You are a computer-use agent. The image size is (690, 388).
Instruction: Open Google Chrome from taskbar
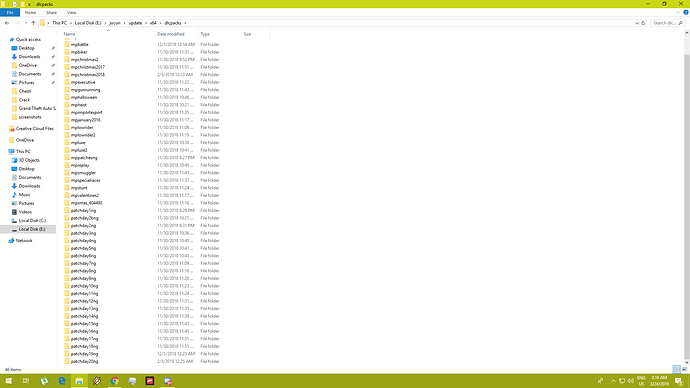pos(114,381)
